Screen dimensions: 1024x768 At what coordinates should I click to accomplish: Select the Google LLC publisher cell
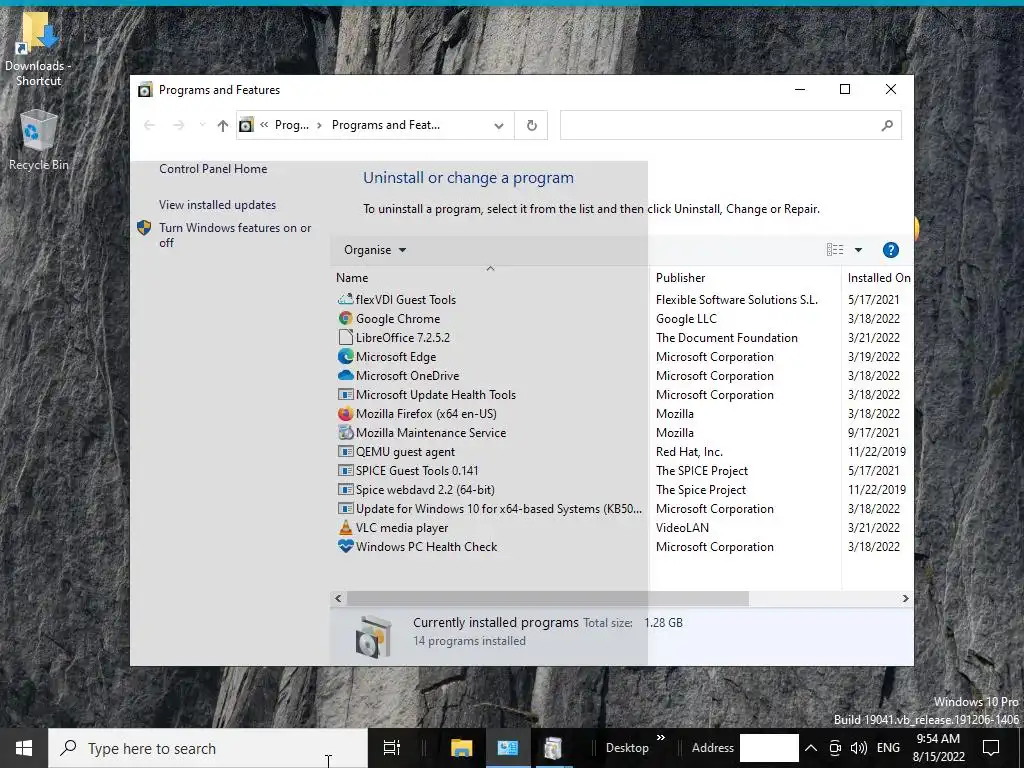pyautogui.click(x=686, y=319)
